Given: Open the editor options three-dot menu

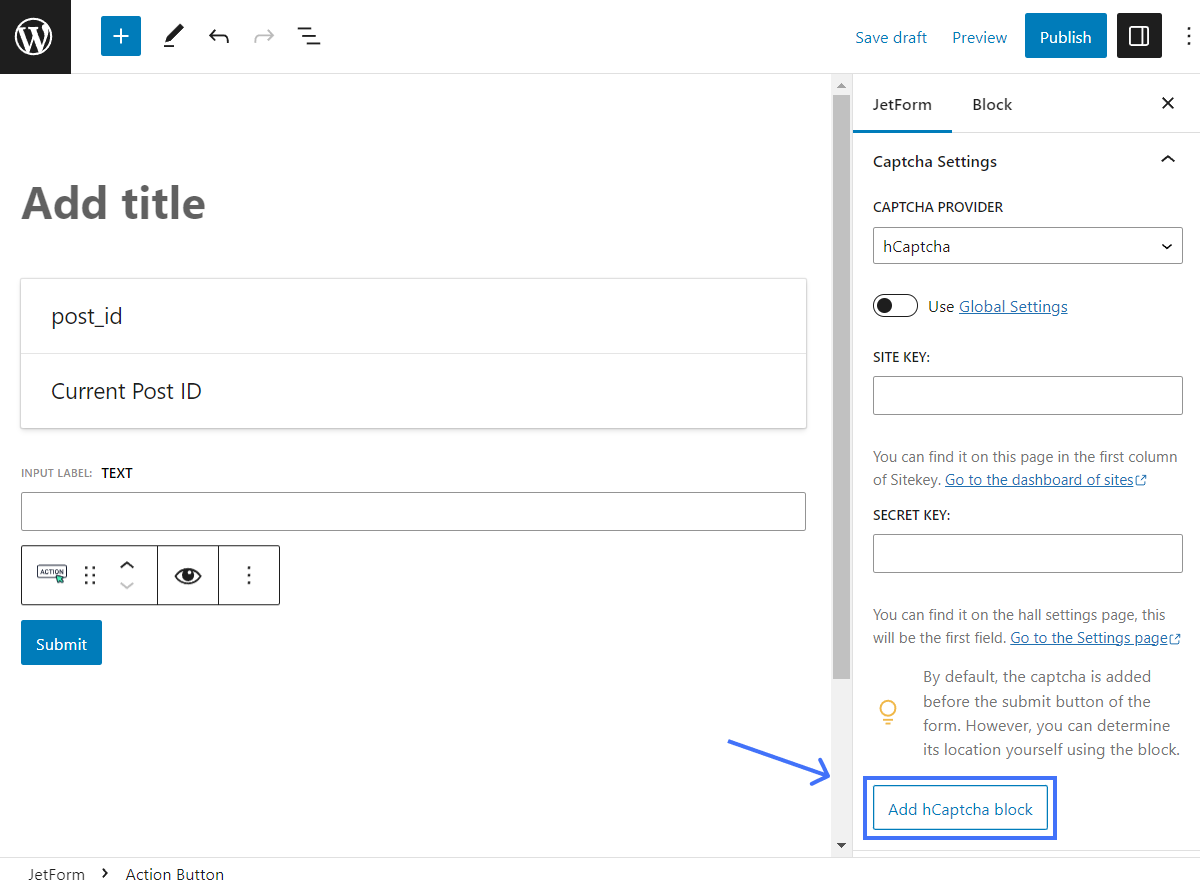Looking at the screenshot, I should (x=1187, y=36).
